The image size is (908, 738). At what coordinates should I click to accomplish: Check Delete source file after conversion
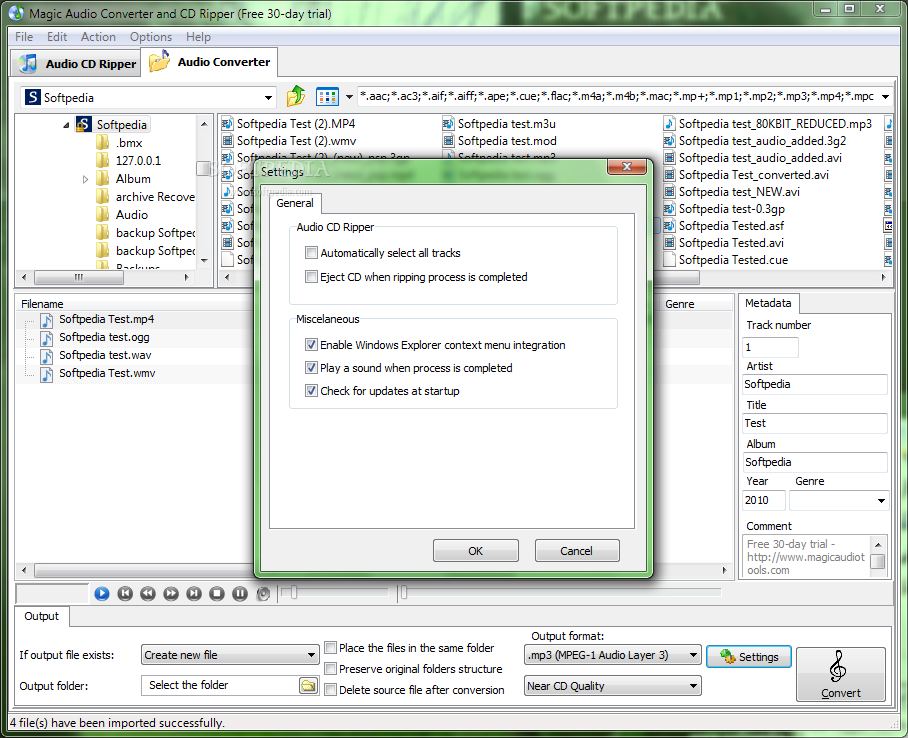tap(331, 690)
